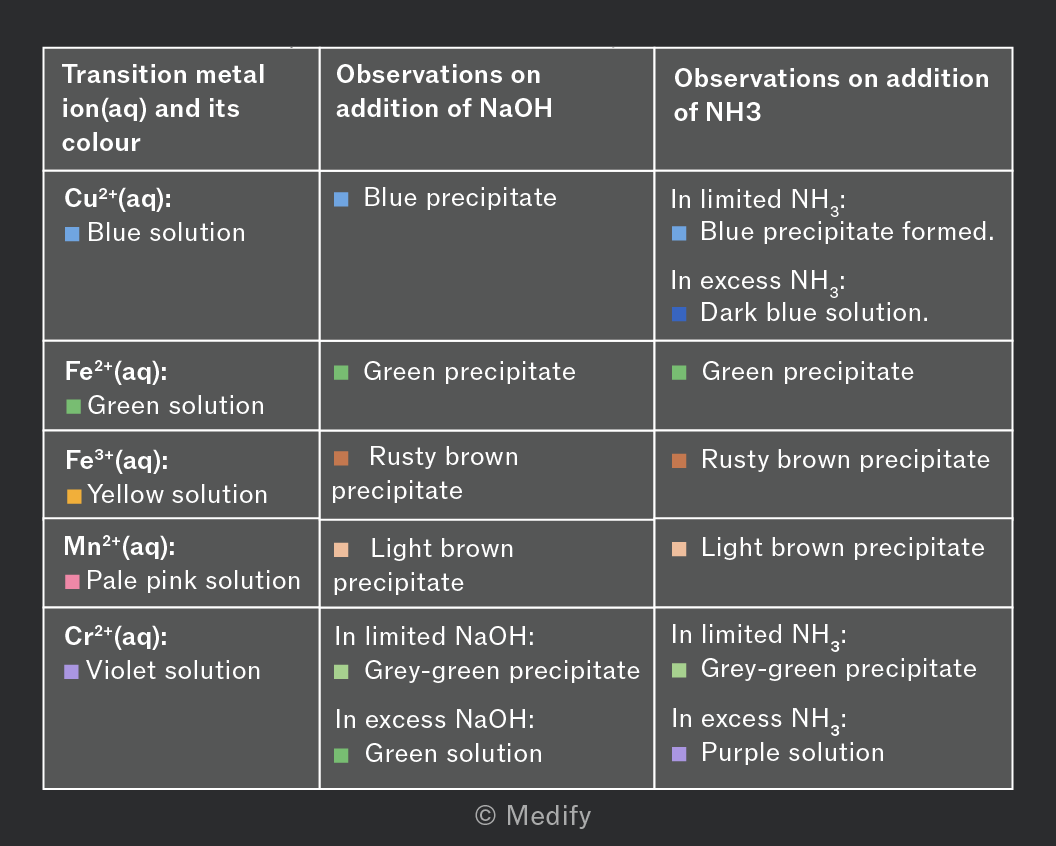Click the 'Transition metal ion(aq) and its colour' header
This screenshot has height=846, width=1056.
click(163, 108)
